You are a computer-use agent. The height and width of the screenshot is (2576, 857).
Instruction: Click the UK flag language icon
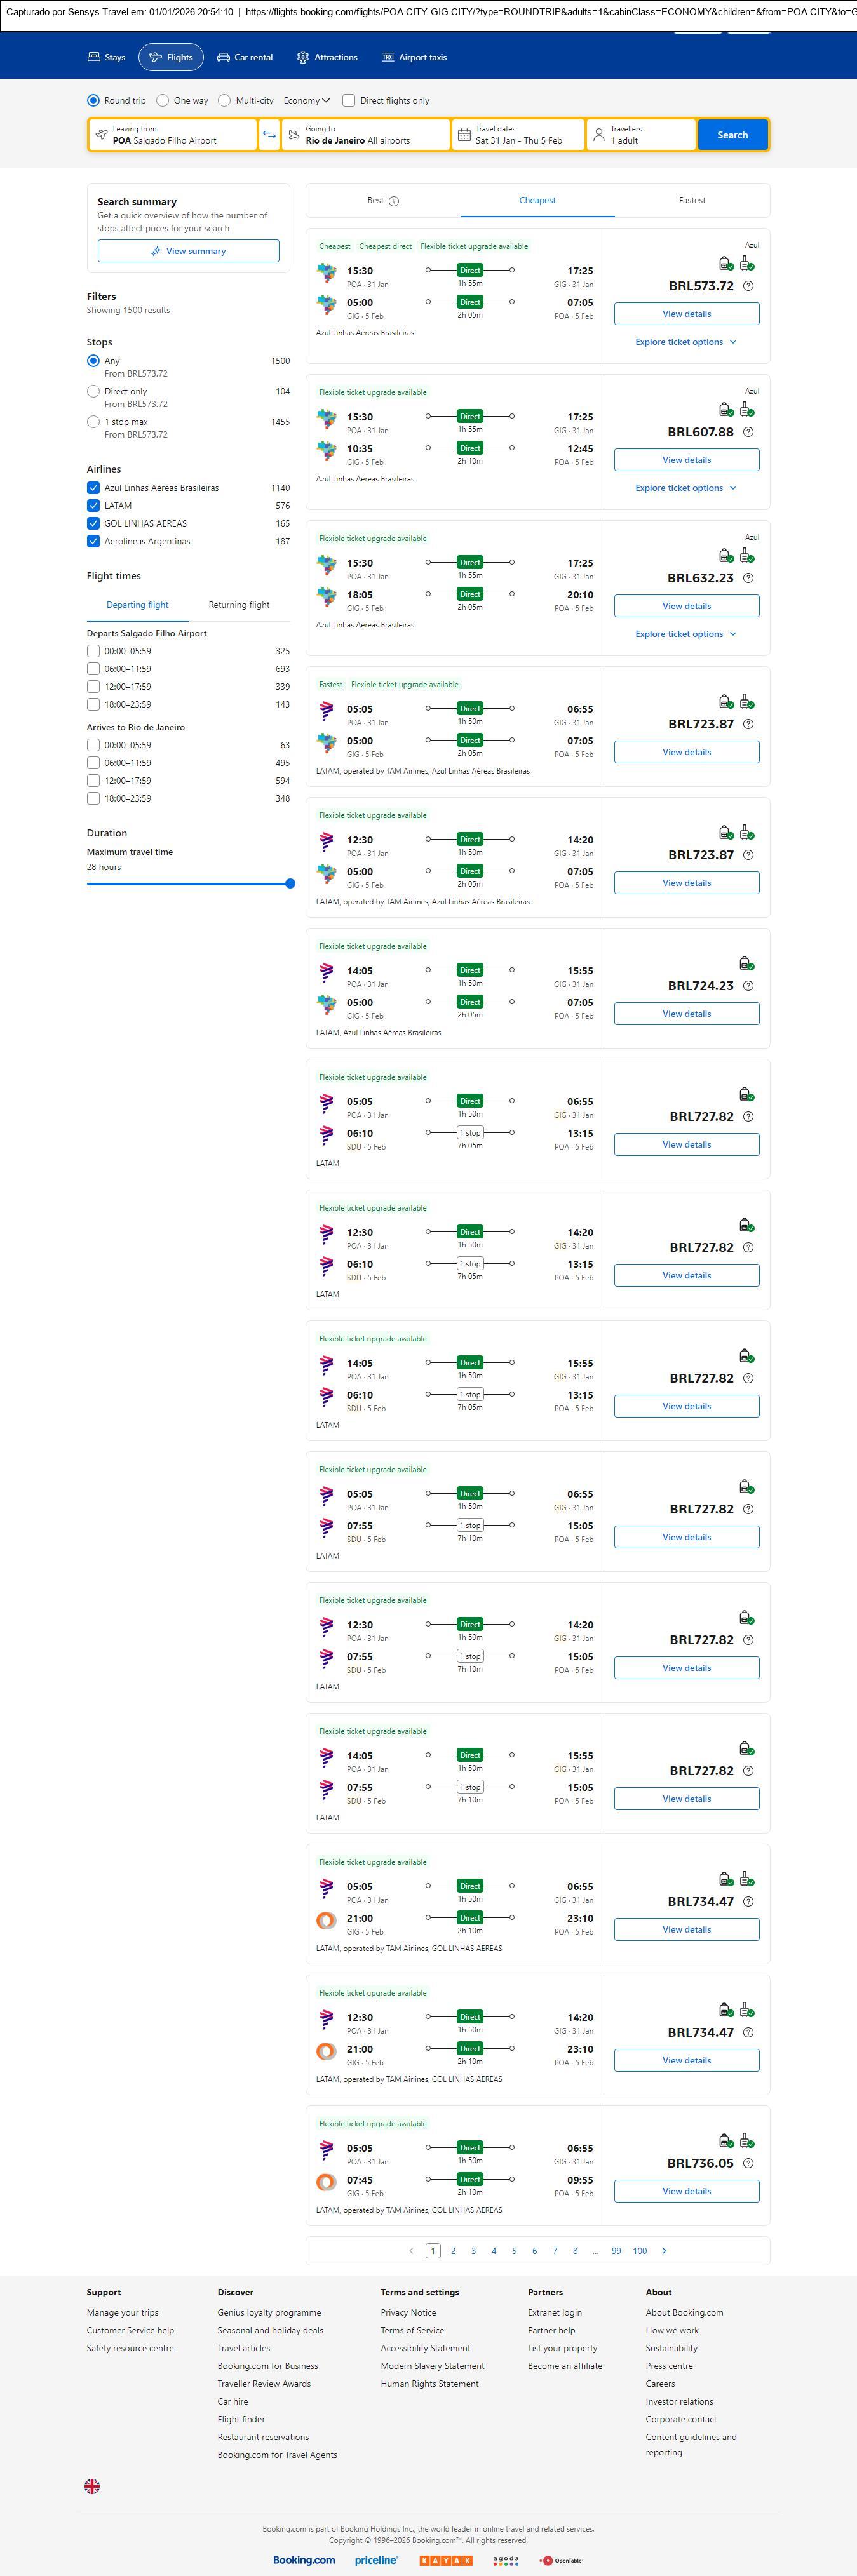tap(92, 2486)
